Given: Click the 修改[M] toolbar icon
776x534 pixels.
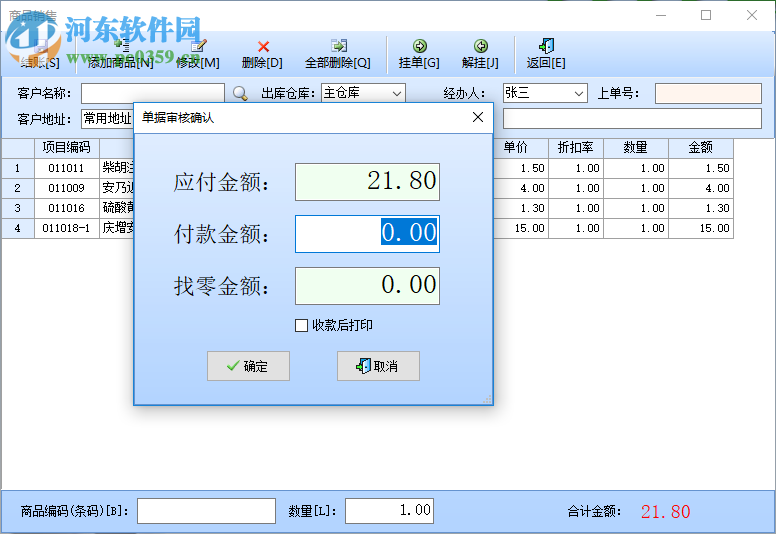Looking at the screenshot, I should [198, 46].
